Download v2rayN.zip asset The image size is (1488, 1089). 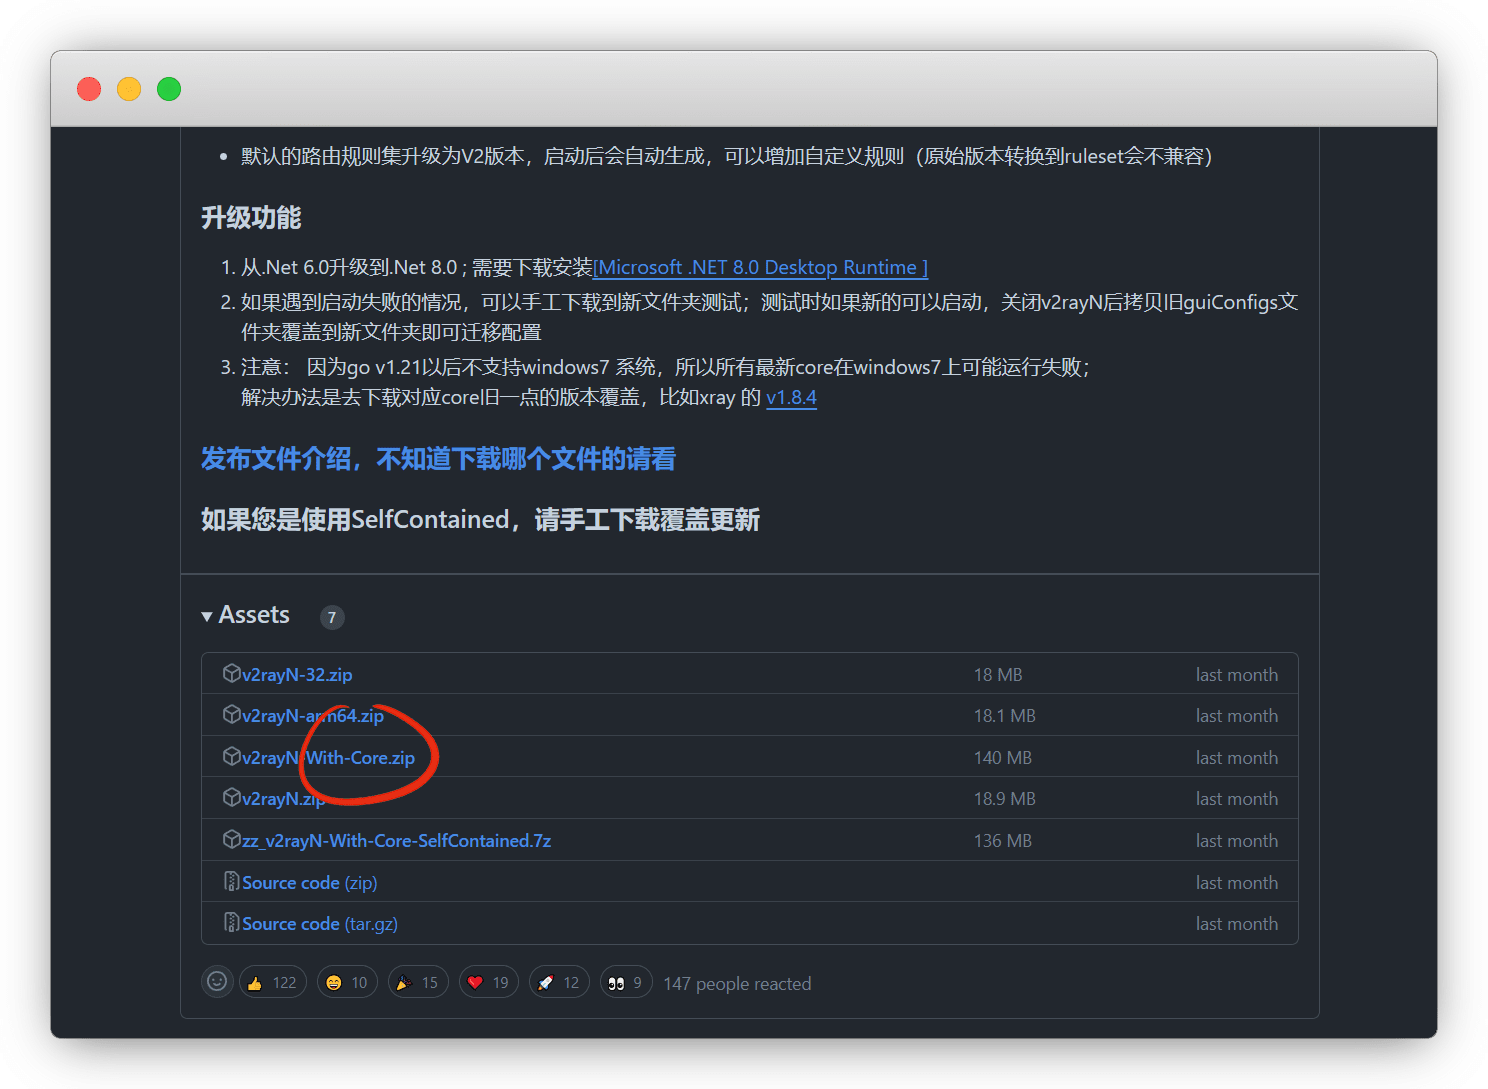284,799
